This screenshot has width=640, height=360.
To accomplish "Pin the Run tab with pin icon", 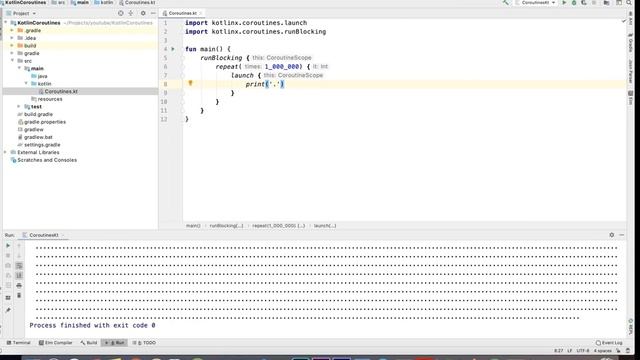I will (8, 310).
